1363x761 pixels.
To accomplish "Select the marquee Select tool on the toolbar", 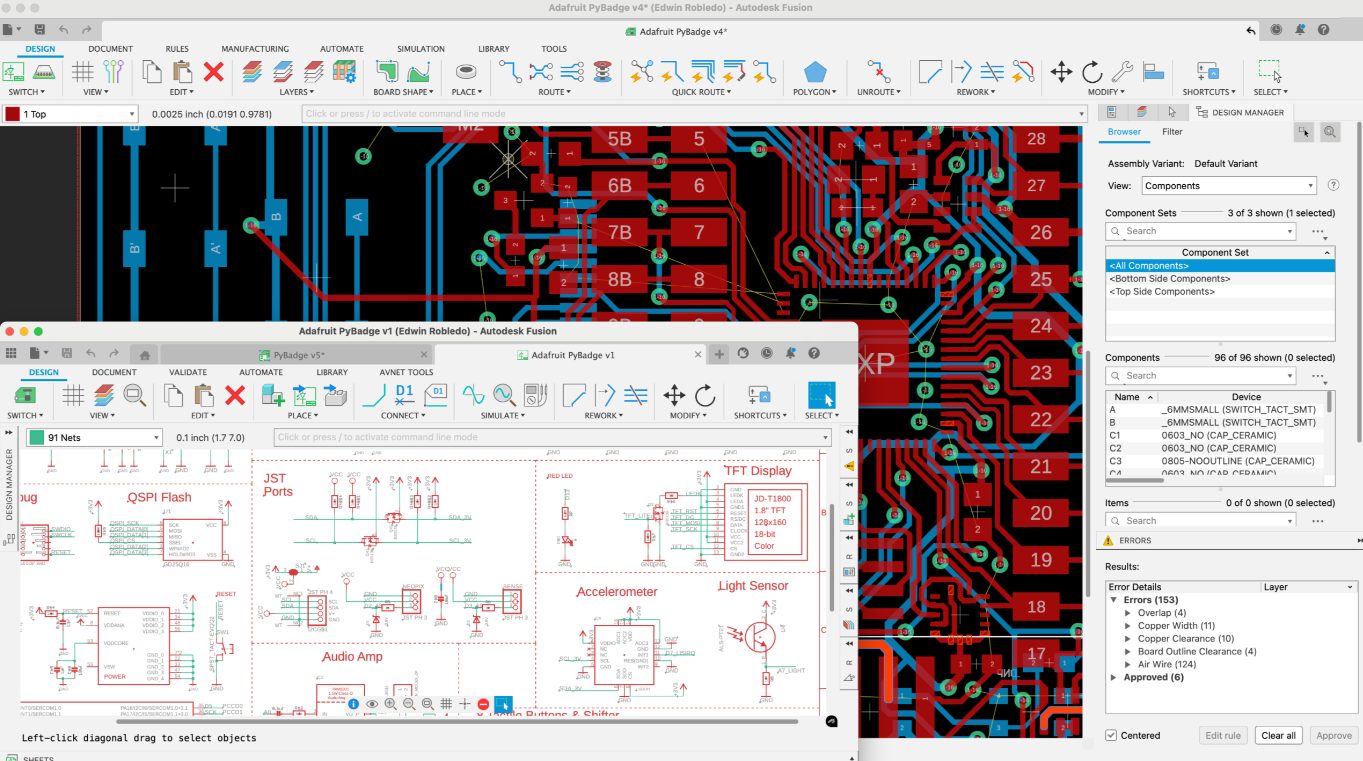I will click(1271, 70).
